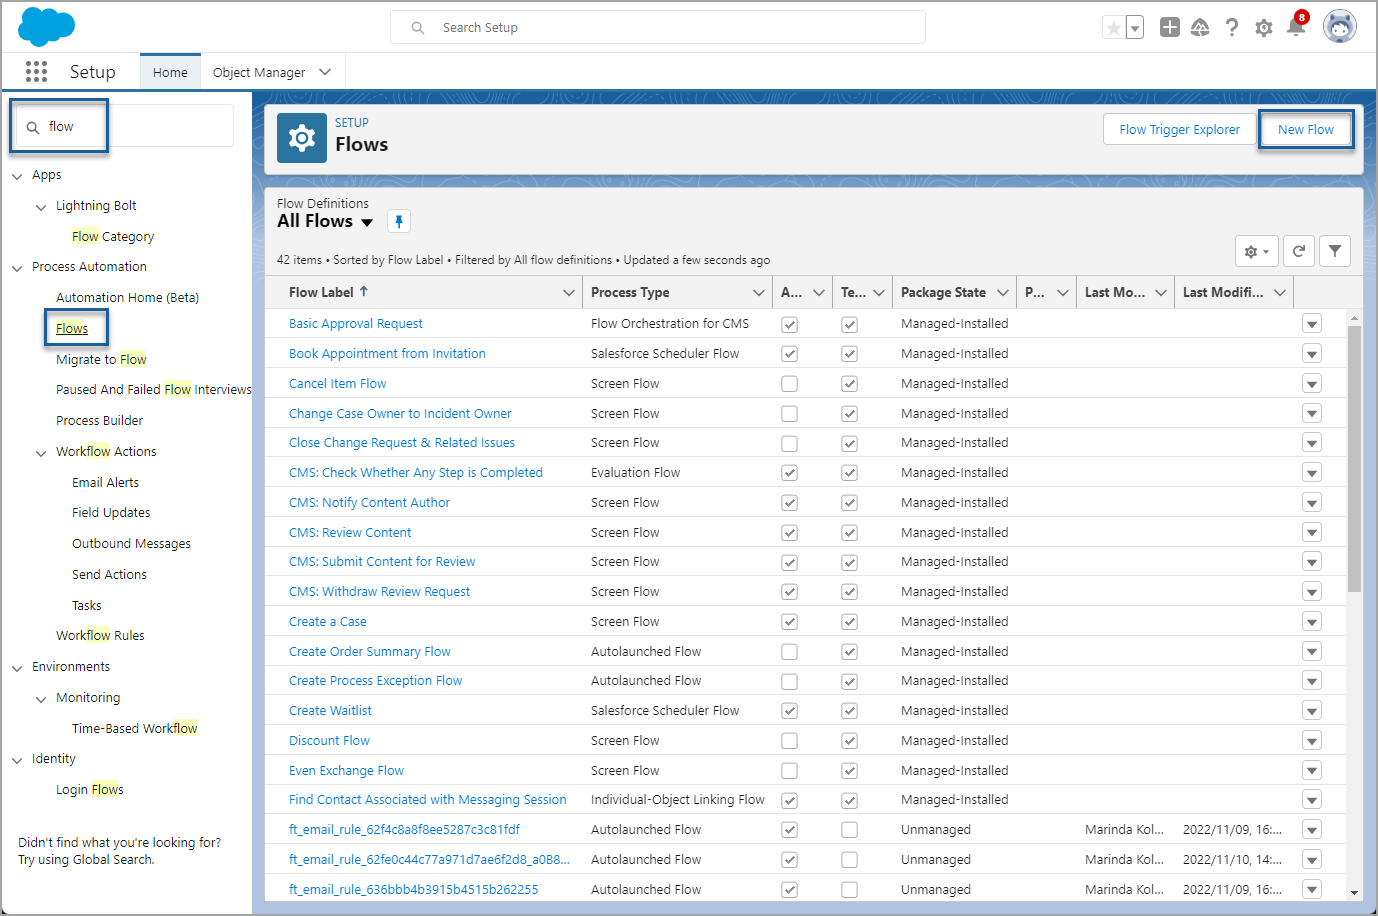1378x916 pixels.
Task: Open row actions for Discount Flow
Action: point(1312,740)
